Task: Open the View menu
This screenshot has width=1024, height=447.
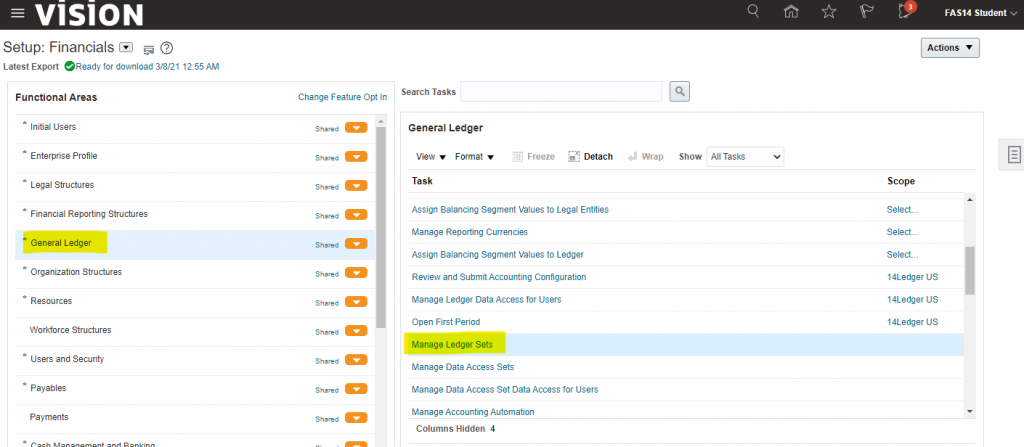Action: [430, 157]
